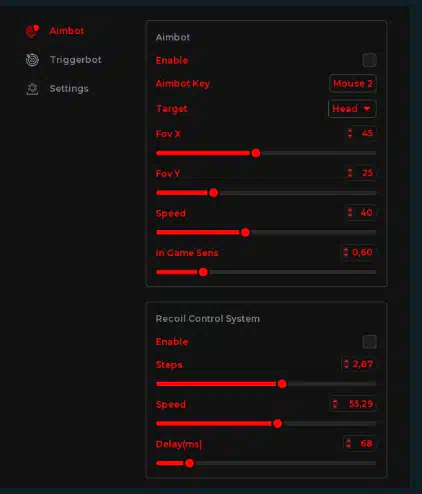This screenshot has height=494, width=422.
Task: Toggle the Aimbot Enable checkbox
Action: (370, 60)
